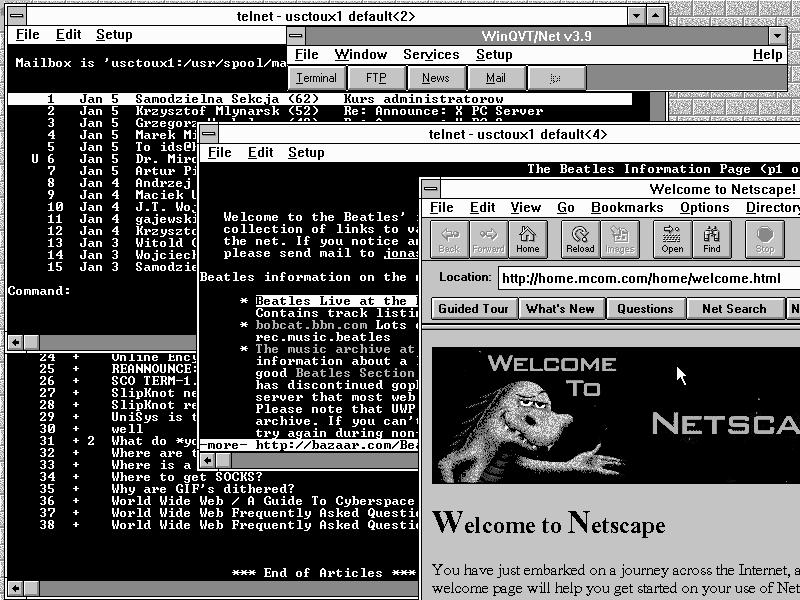Click the Open icon in Netscape toolbar
800x600 pixels.
672,239
